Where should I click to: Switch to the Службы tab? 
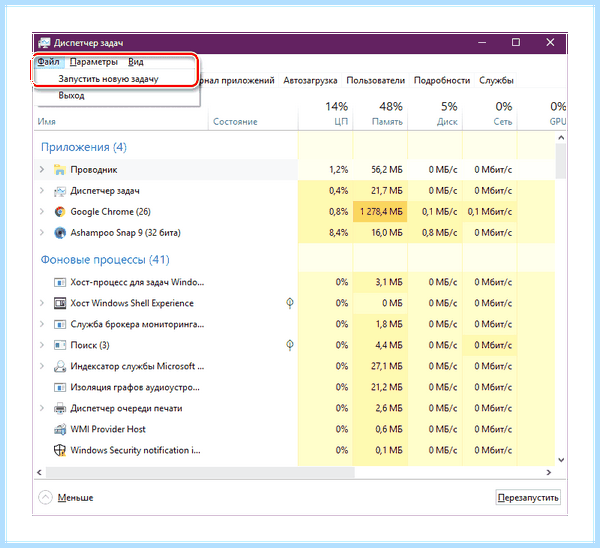pyautogui.click(x=496, y=80)
